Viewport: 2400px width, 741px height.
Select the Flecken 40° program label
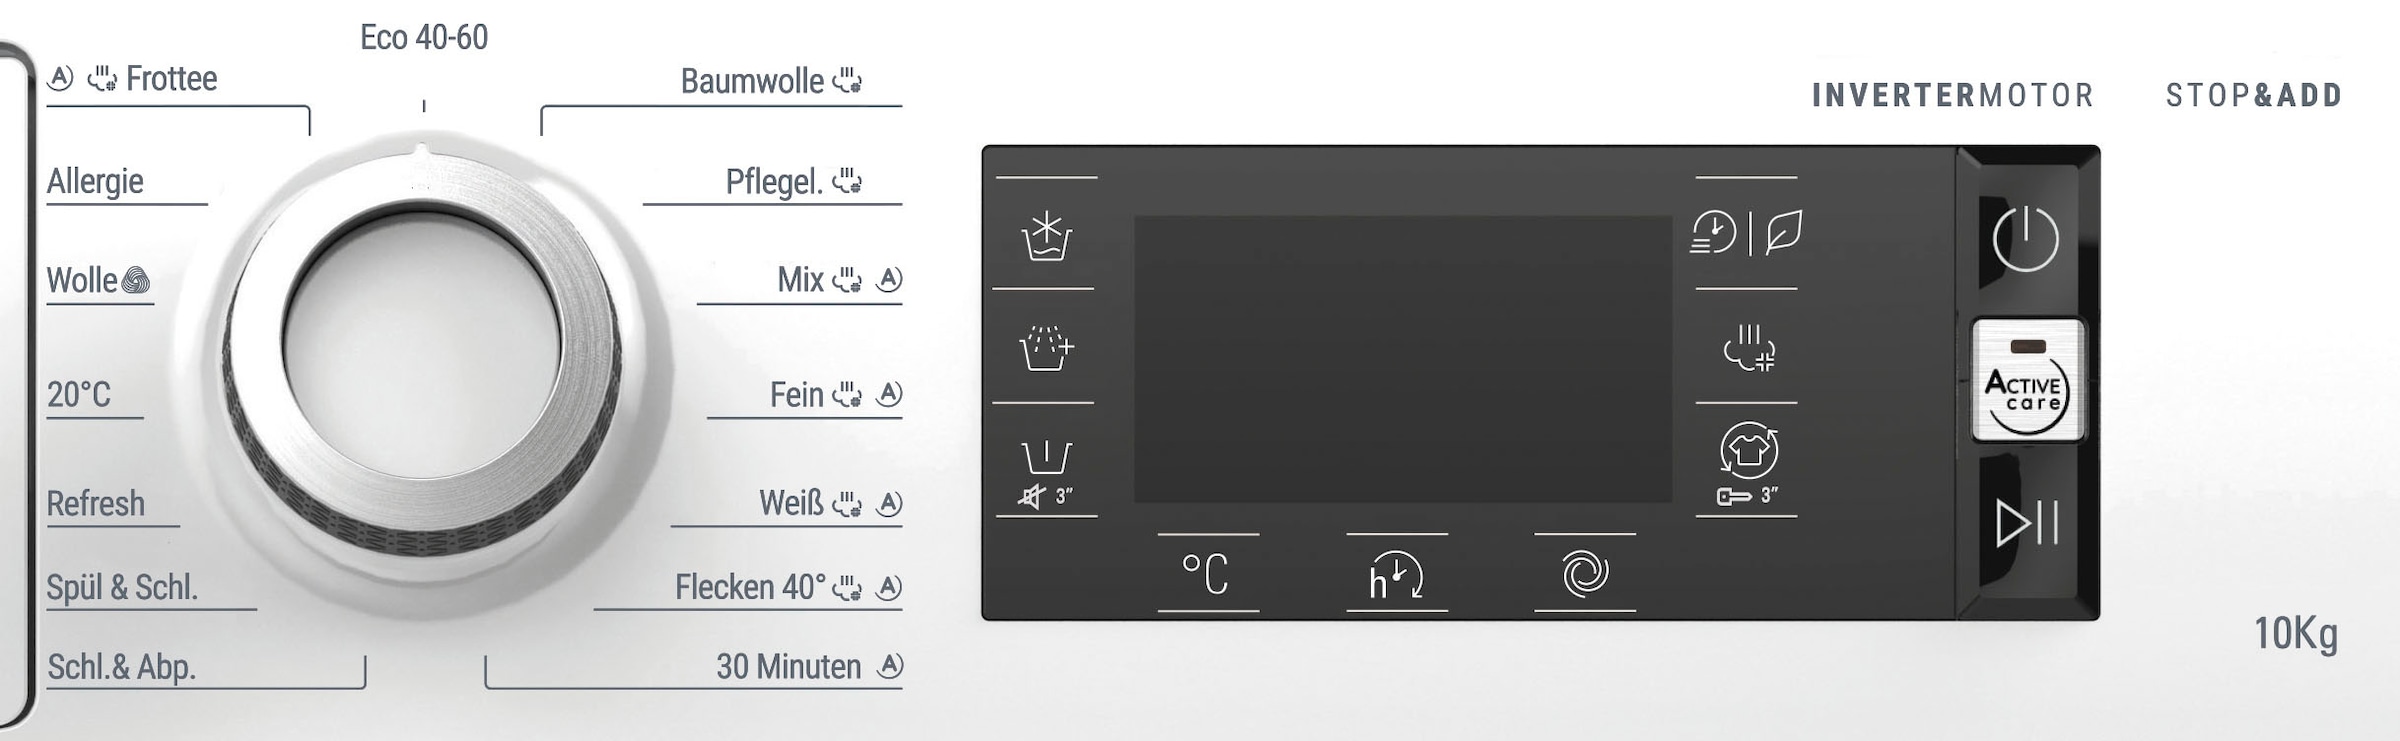tap(750, 587)
